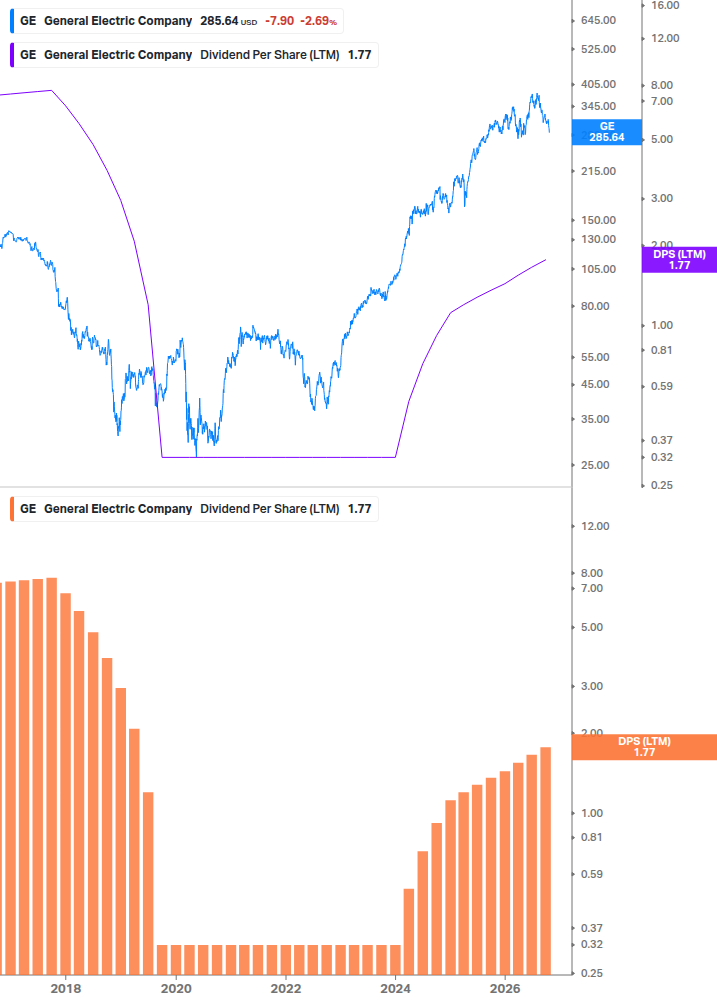Image resolution: width=717 pixels, height=1005 pixels.
Task: Click the 25.00 price axis label
Action: [595, 465]
